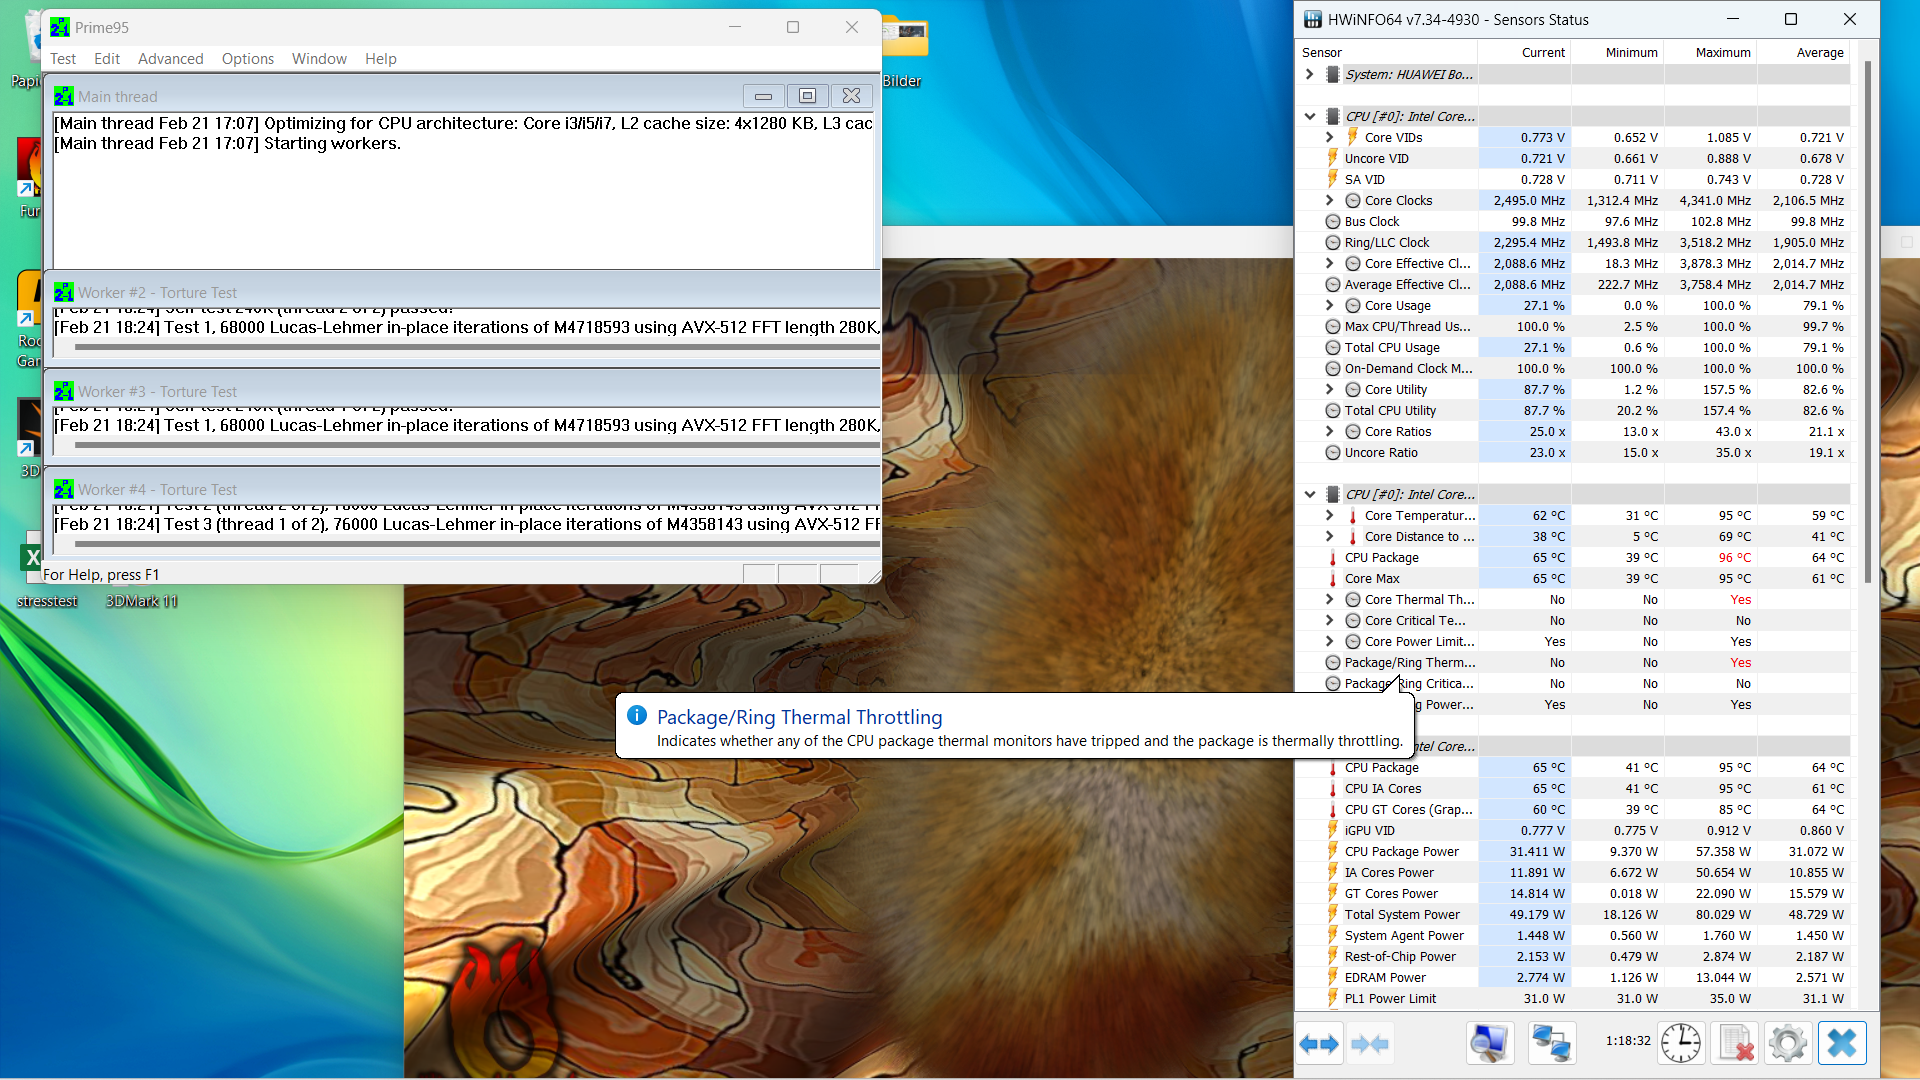This screenshot has height=1080, width=1920.
Task: Click the blue X close sensors button
Action: pyautogui.click(x=1842, y=1044)
